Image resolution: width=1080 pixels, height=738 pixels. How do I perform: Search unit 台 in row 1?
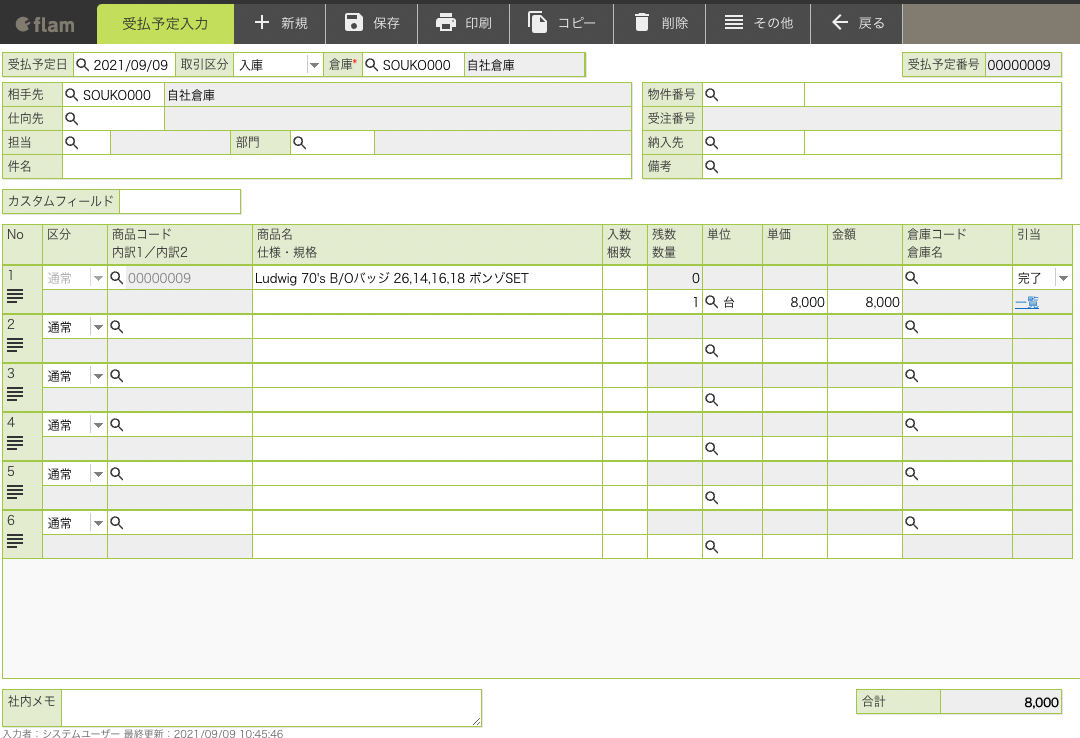coord(712,302)
